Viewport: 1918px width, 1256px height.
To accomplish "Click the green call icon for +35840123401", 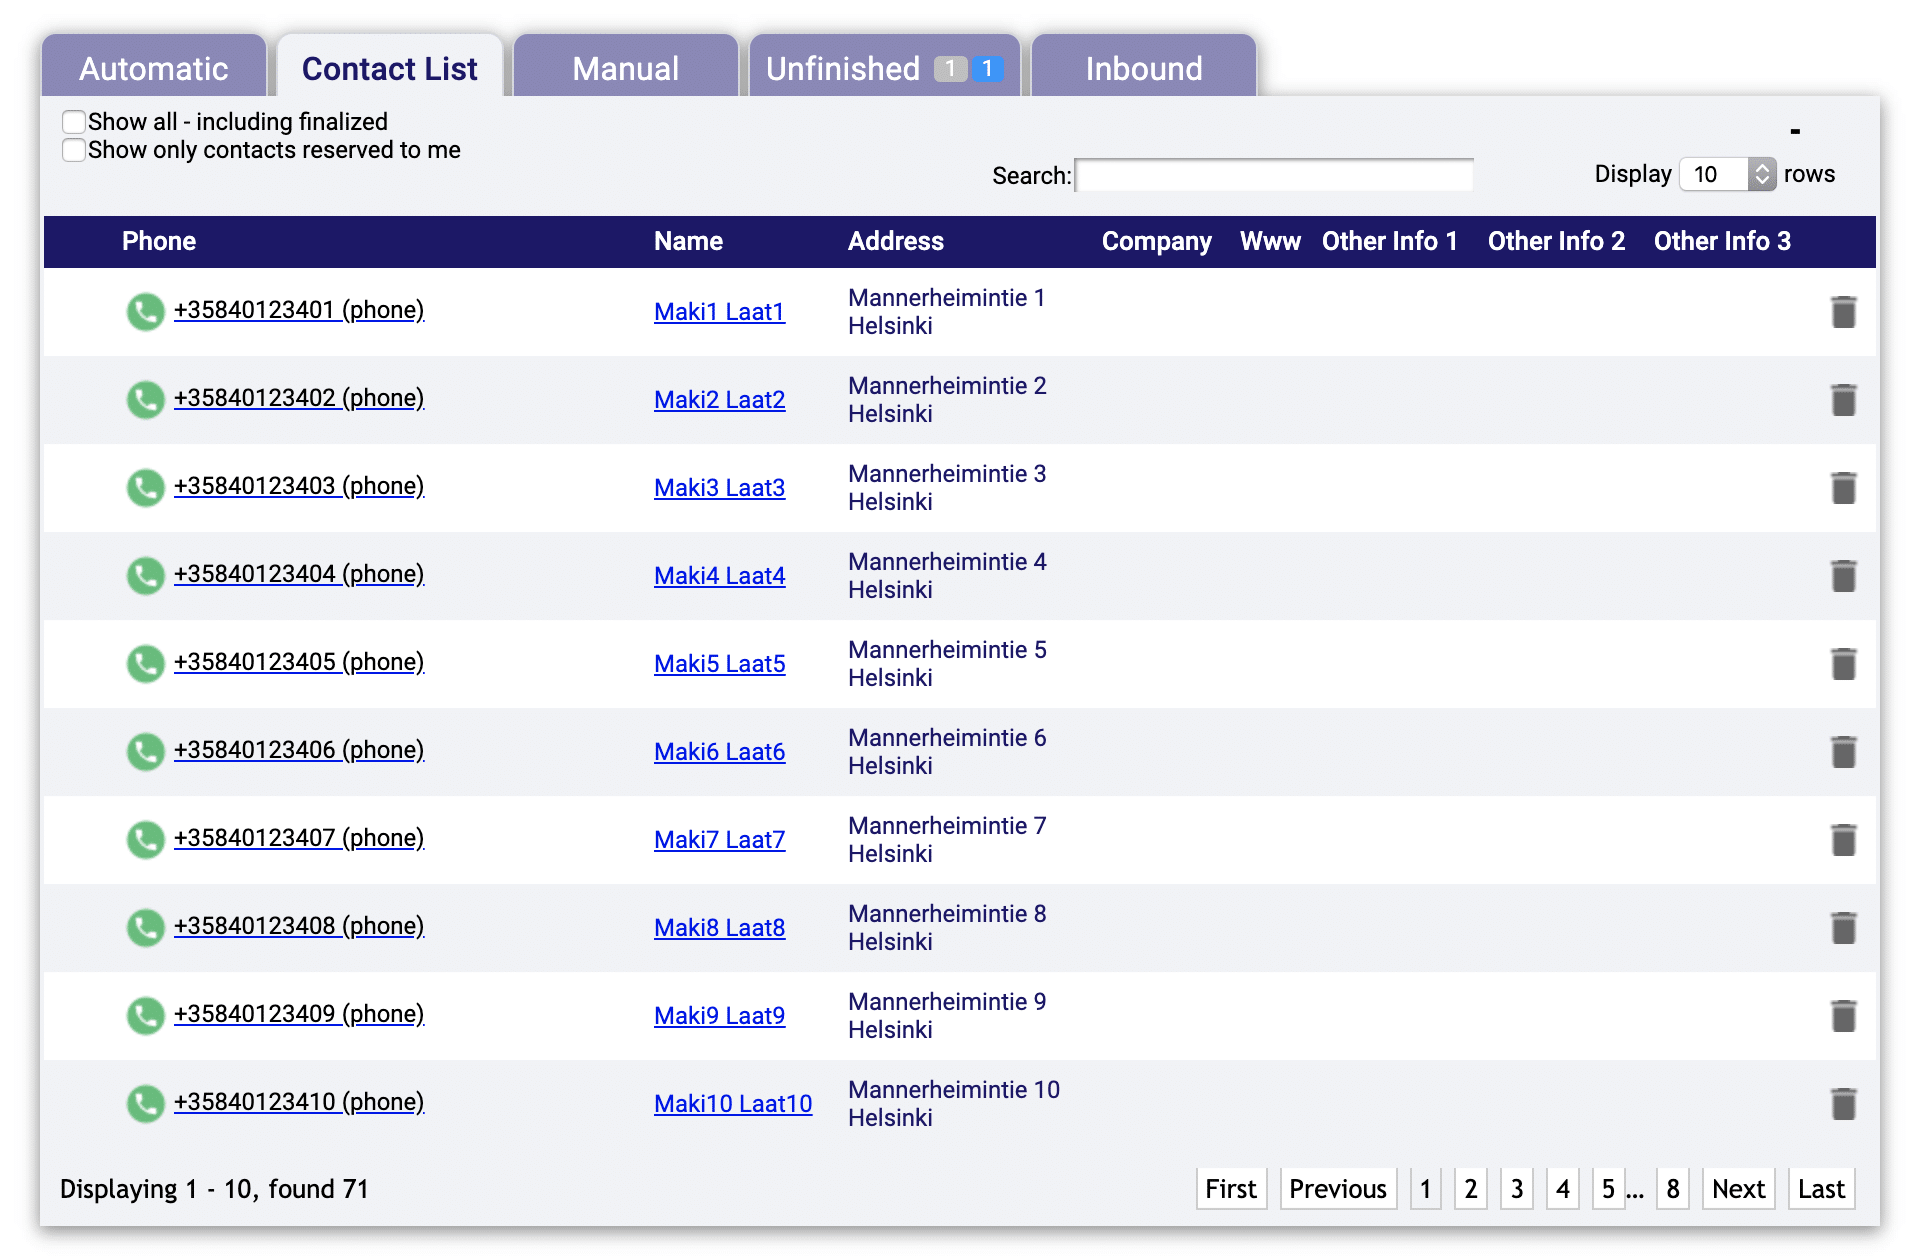I will coord(145,312).
